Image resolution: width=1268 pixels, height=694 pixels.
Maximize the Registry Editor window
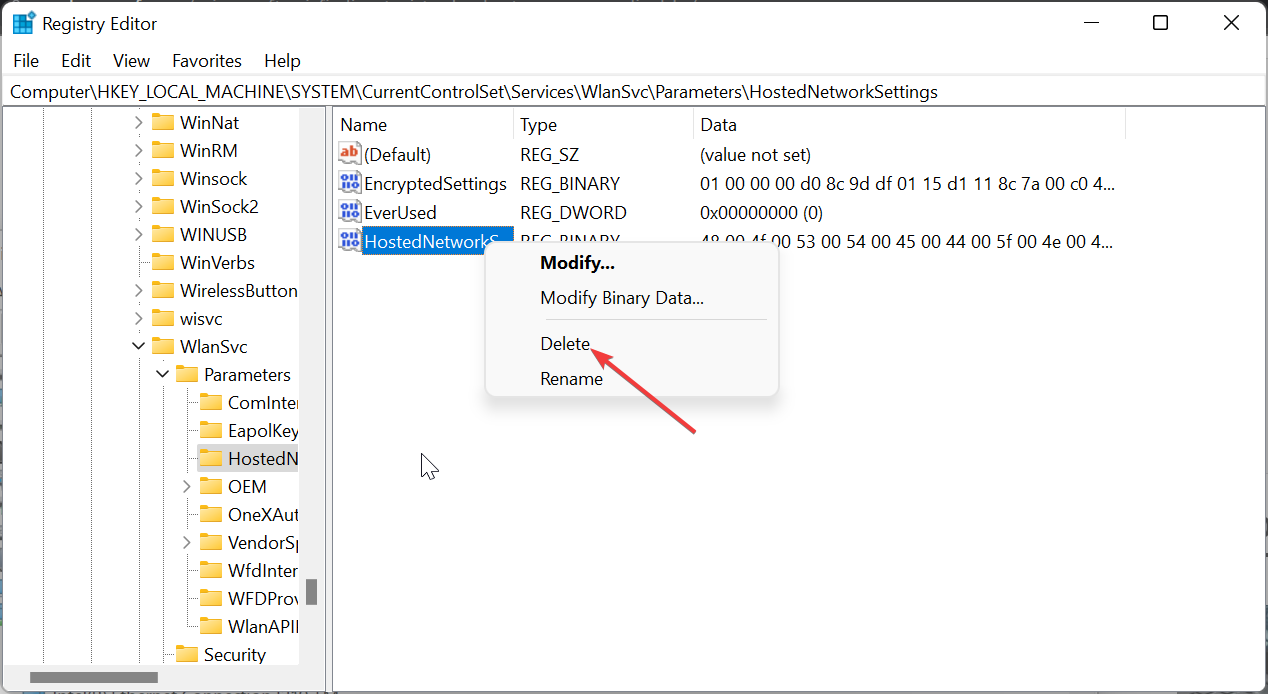[1160, 23]
